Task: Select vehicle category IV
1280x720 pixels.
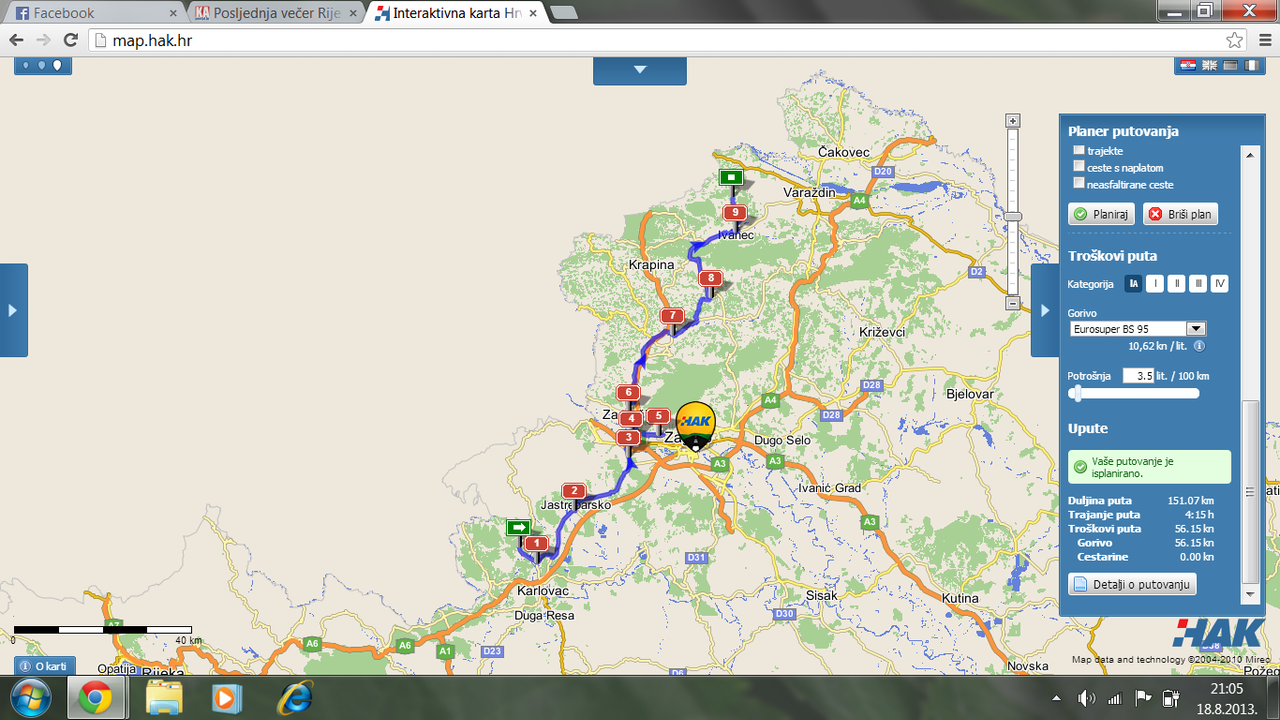Action: click(x=1219, y=284)
